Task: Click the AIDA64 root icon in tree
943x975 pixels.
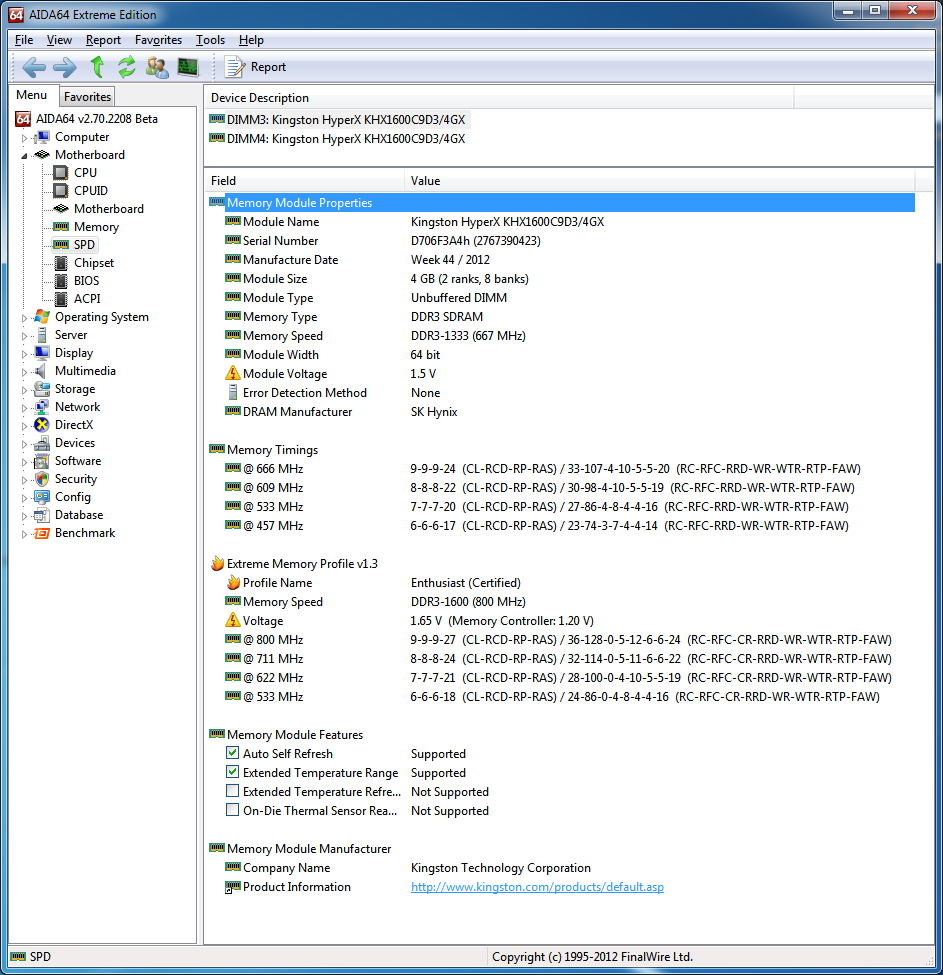Action: point(23,118)
